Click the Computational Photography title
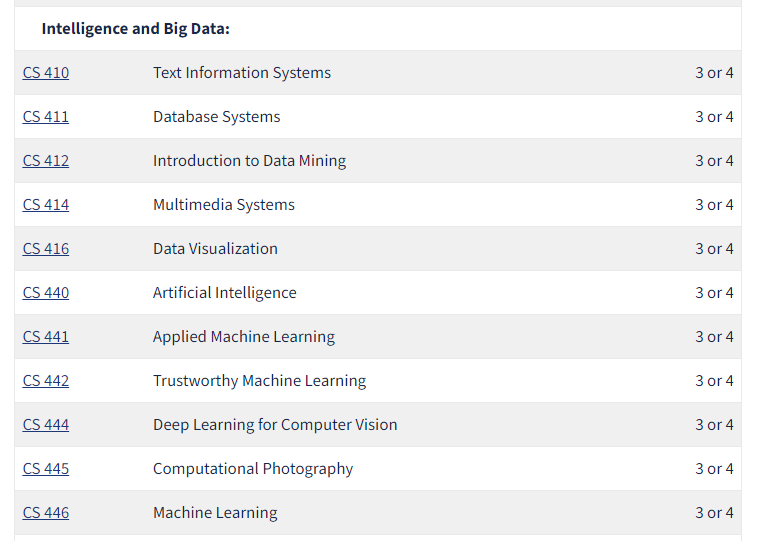 point(253,469)
